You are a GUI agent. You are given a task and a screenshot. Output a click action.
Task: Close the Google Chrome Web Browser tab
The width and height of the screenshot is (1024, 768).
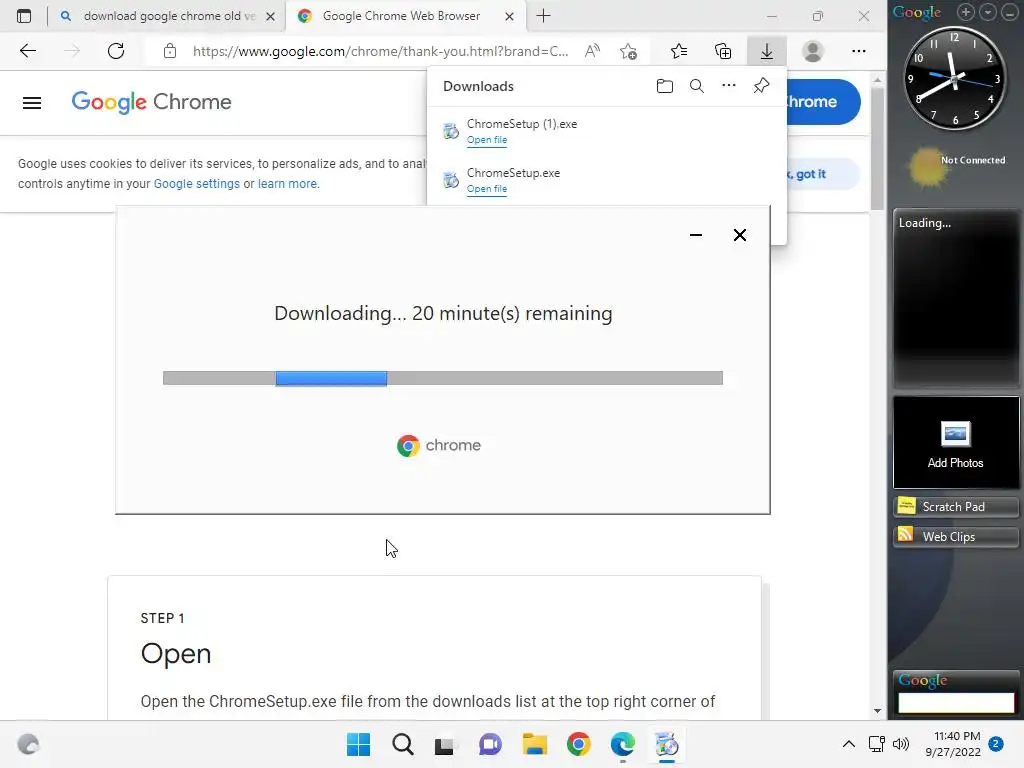tap(509, 16)
